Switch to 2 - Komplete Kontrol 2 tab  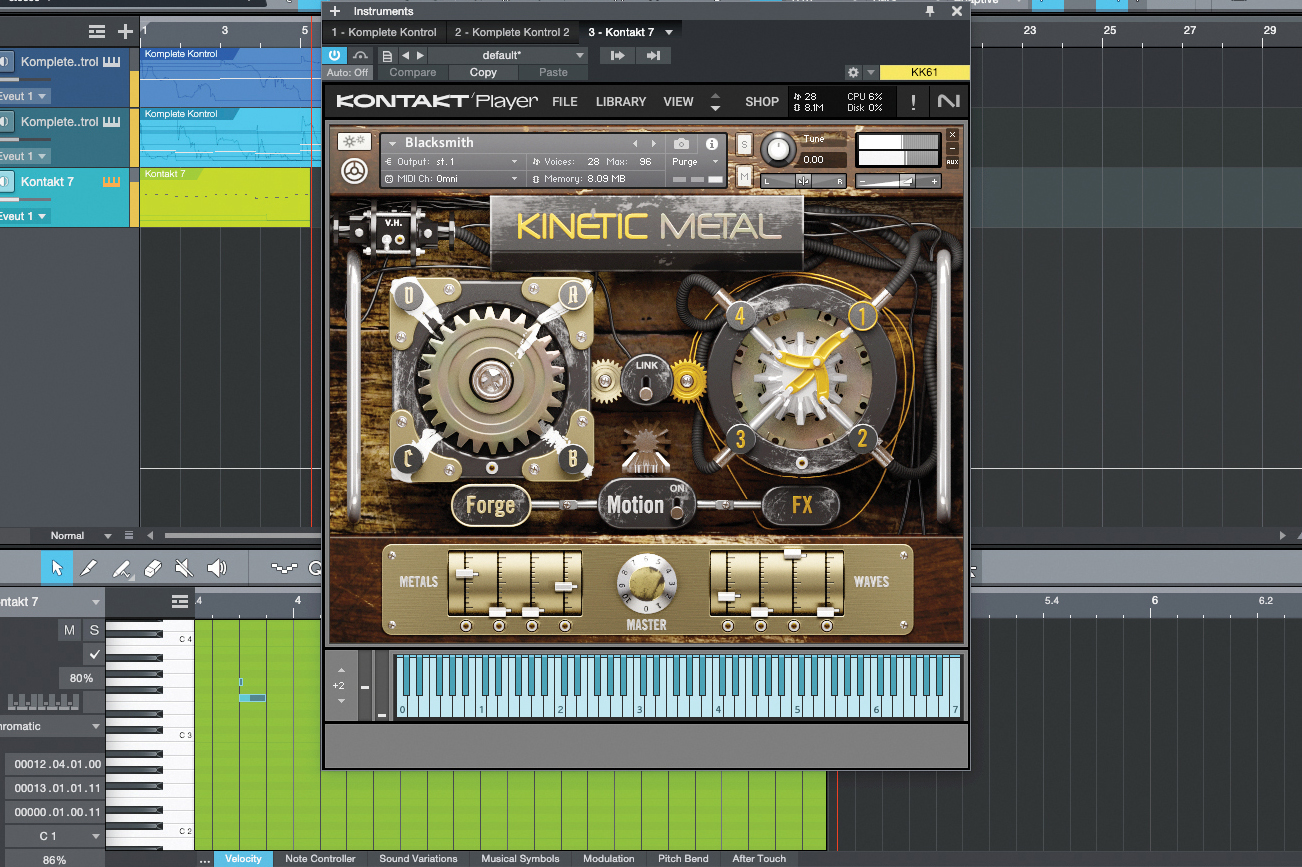[x=512, y=33]
